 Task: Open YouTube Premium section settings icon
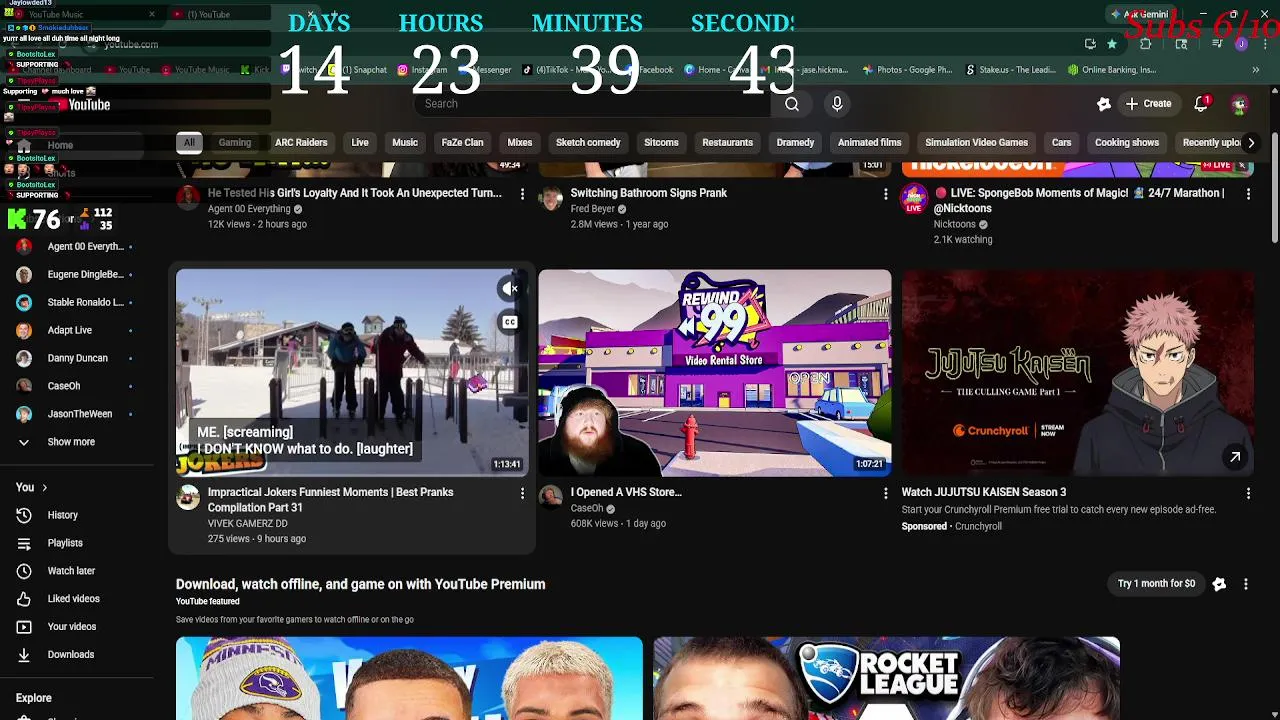[1219, 584]
